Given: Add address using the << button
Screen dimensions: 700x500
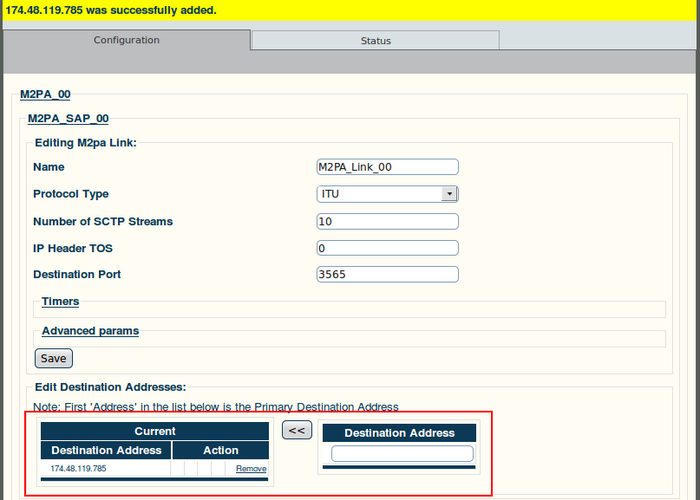Looking at the screenshot, I should tap(297, 430).
